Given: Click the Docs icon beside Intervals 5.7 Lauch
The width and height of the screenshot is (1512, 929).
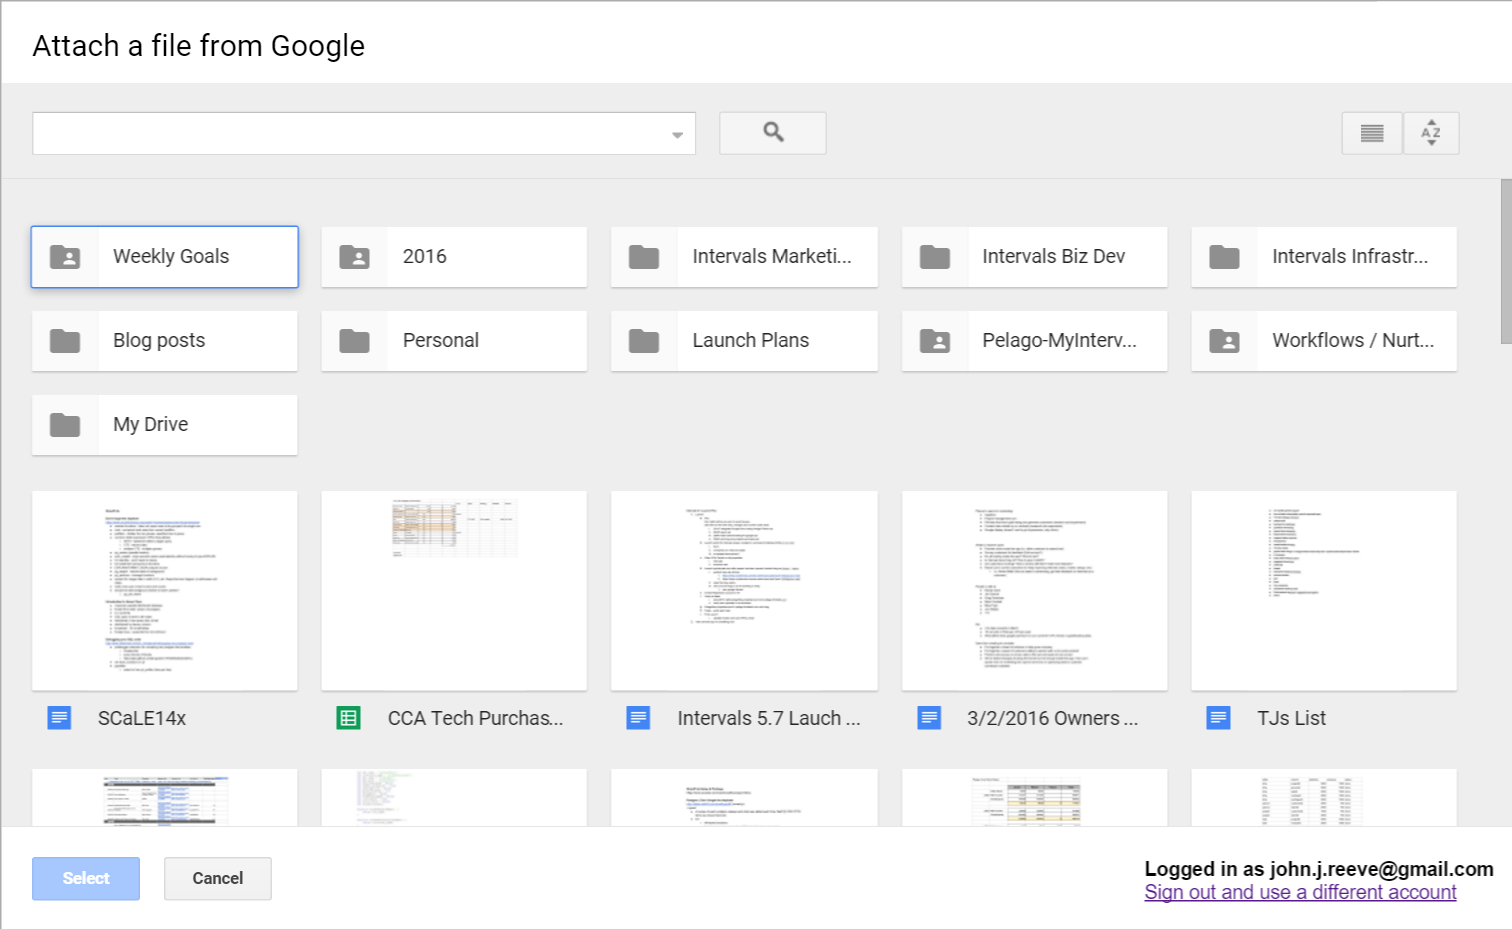Looking at the screenshot, I should pyautogui.click(x=638, y=718).
